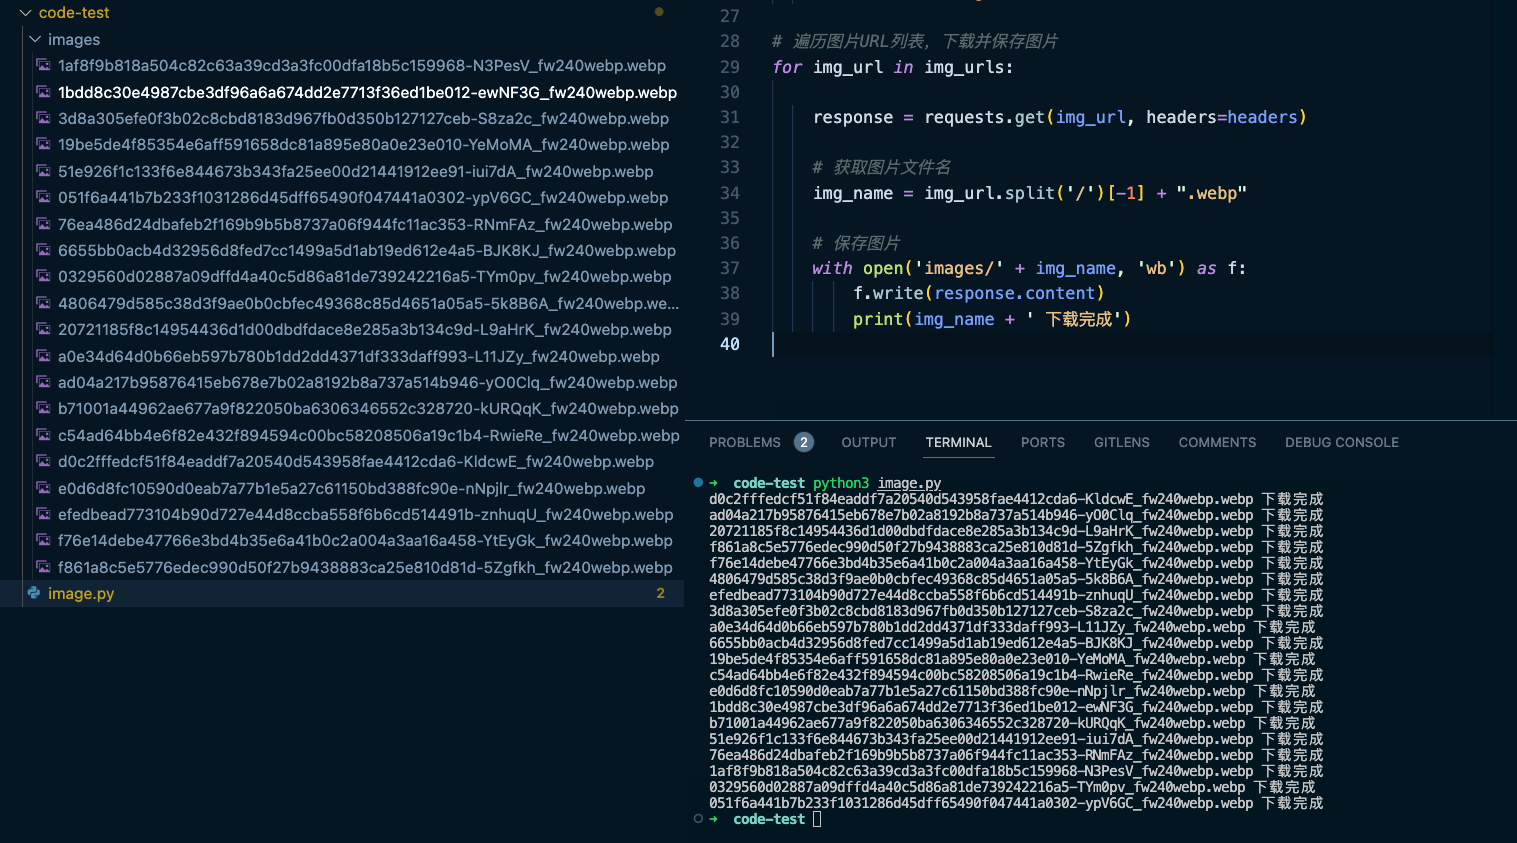This screenshot has width=1517, height=843.
Task: Click image icon of 1bdd8c30e4987 file
Action: point(43,92)
